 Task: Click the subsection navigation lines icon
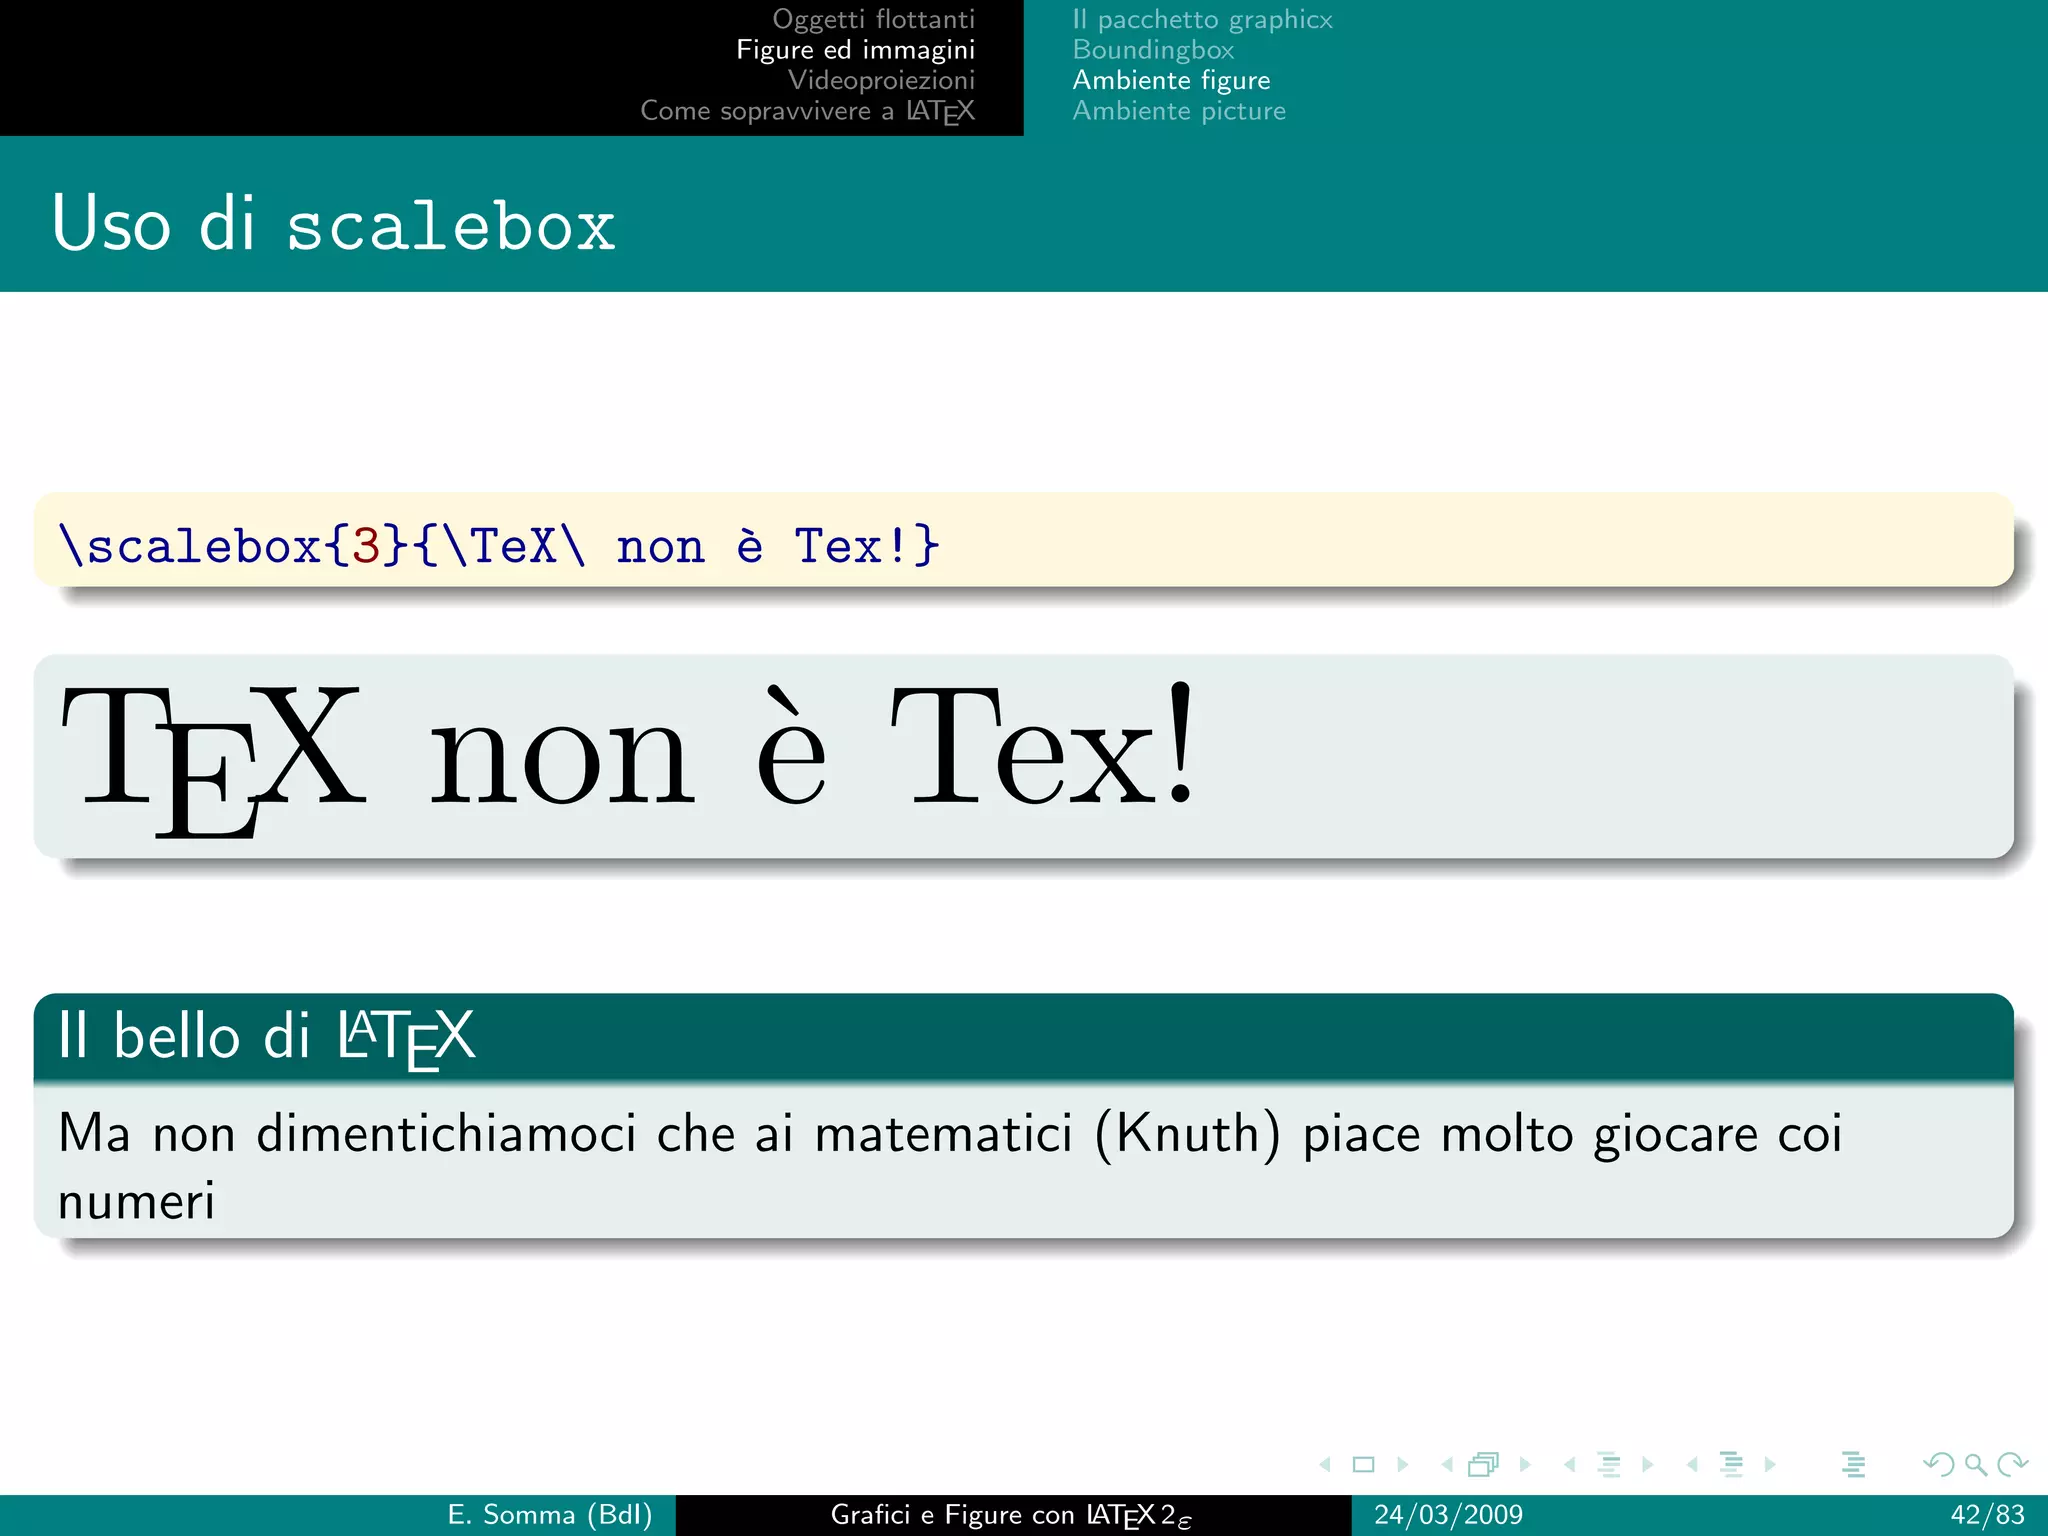[x=1608, y=1465]
